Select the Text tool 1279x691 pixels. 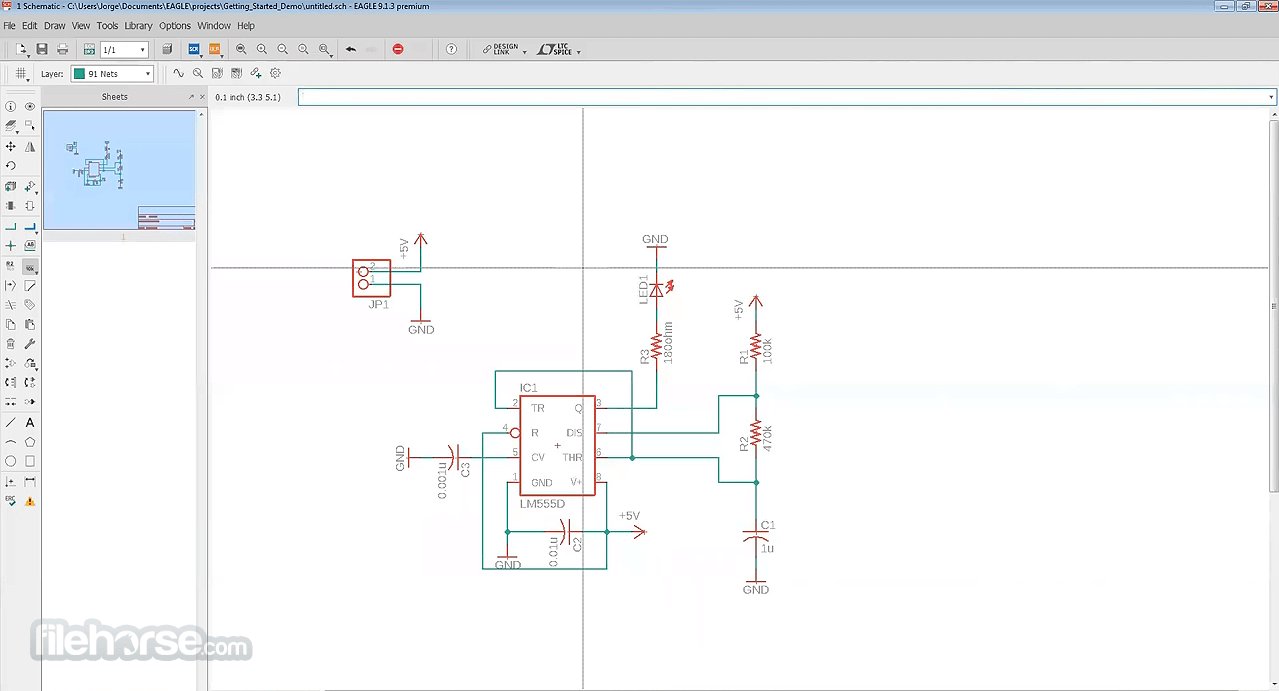(x=30, y=423)
